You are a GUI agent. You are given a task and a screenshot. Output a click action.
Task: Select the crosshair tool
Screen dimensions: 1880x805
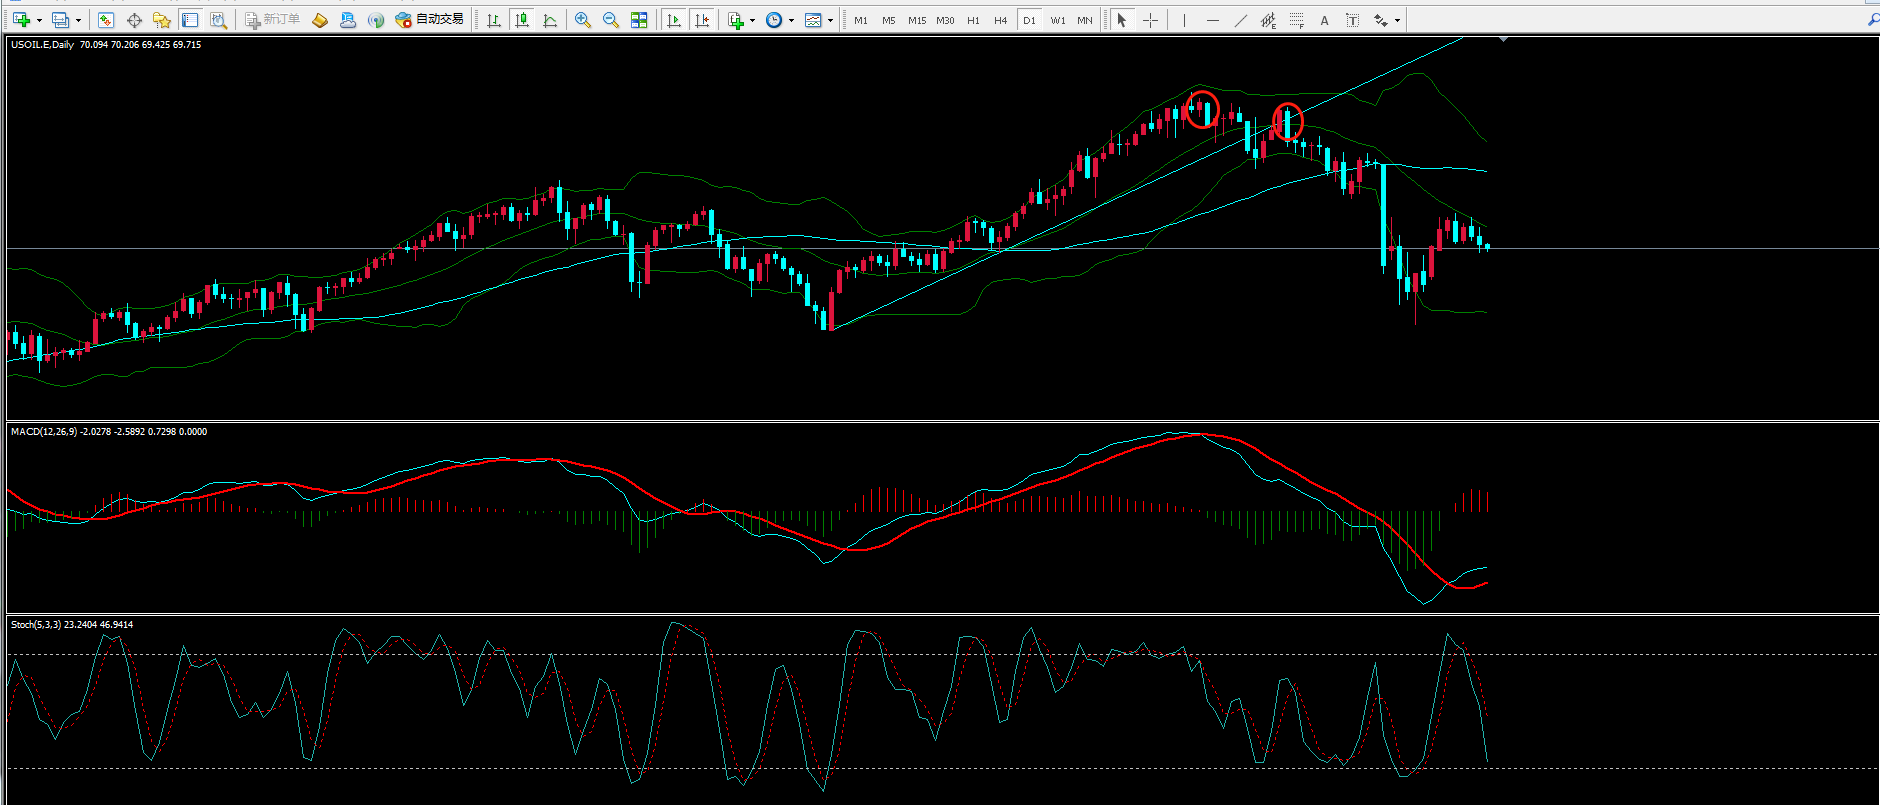click(1151, 20)
